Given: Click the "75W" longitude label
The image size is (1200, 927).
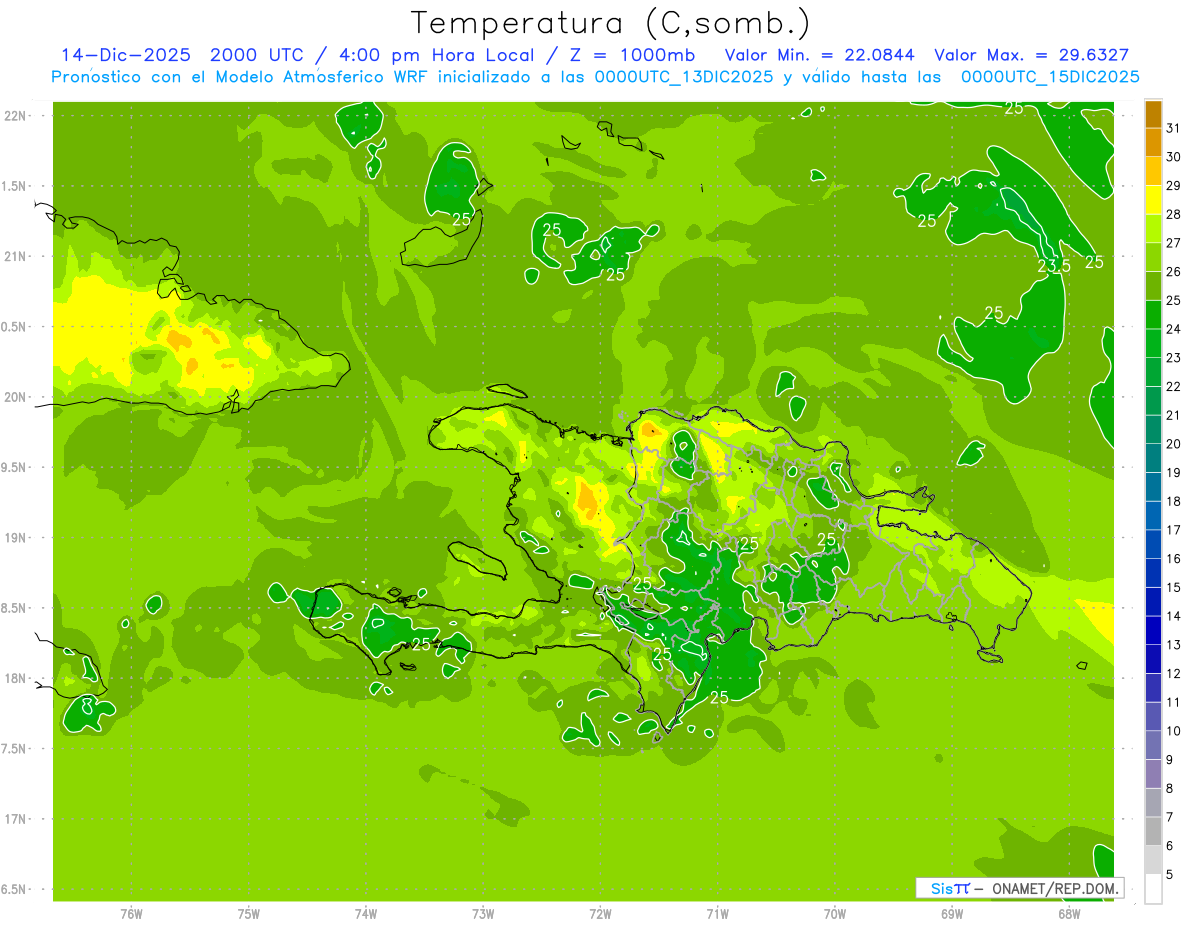Looking at the screenshot, I should (249, 913).
